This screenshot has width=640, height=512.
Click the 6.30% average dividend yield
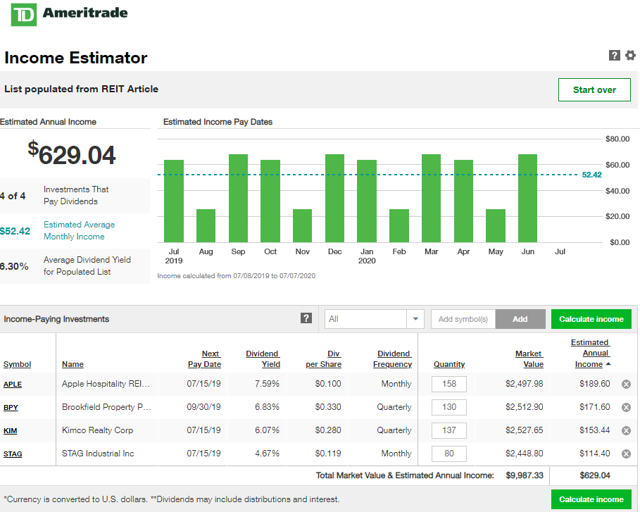click(x=14, y=267)
